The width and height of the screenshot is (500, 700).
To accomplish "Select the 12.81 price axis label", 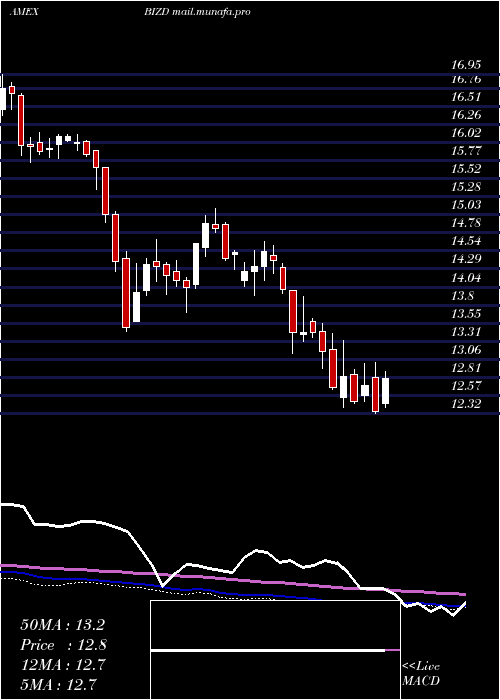I will coord(466,368).
